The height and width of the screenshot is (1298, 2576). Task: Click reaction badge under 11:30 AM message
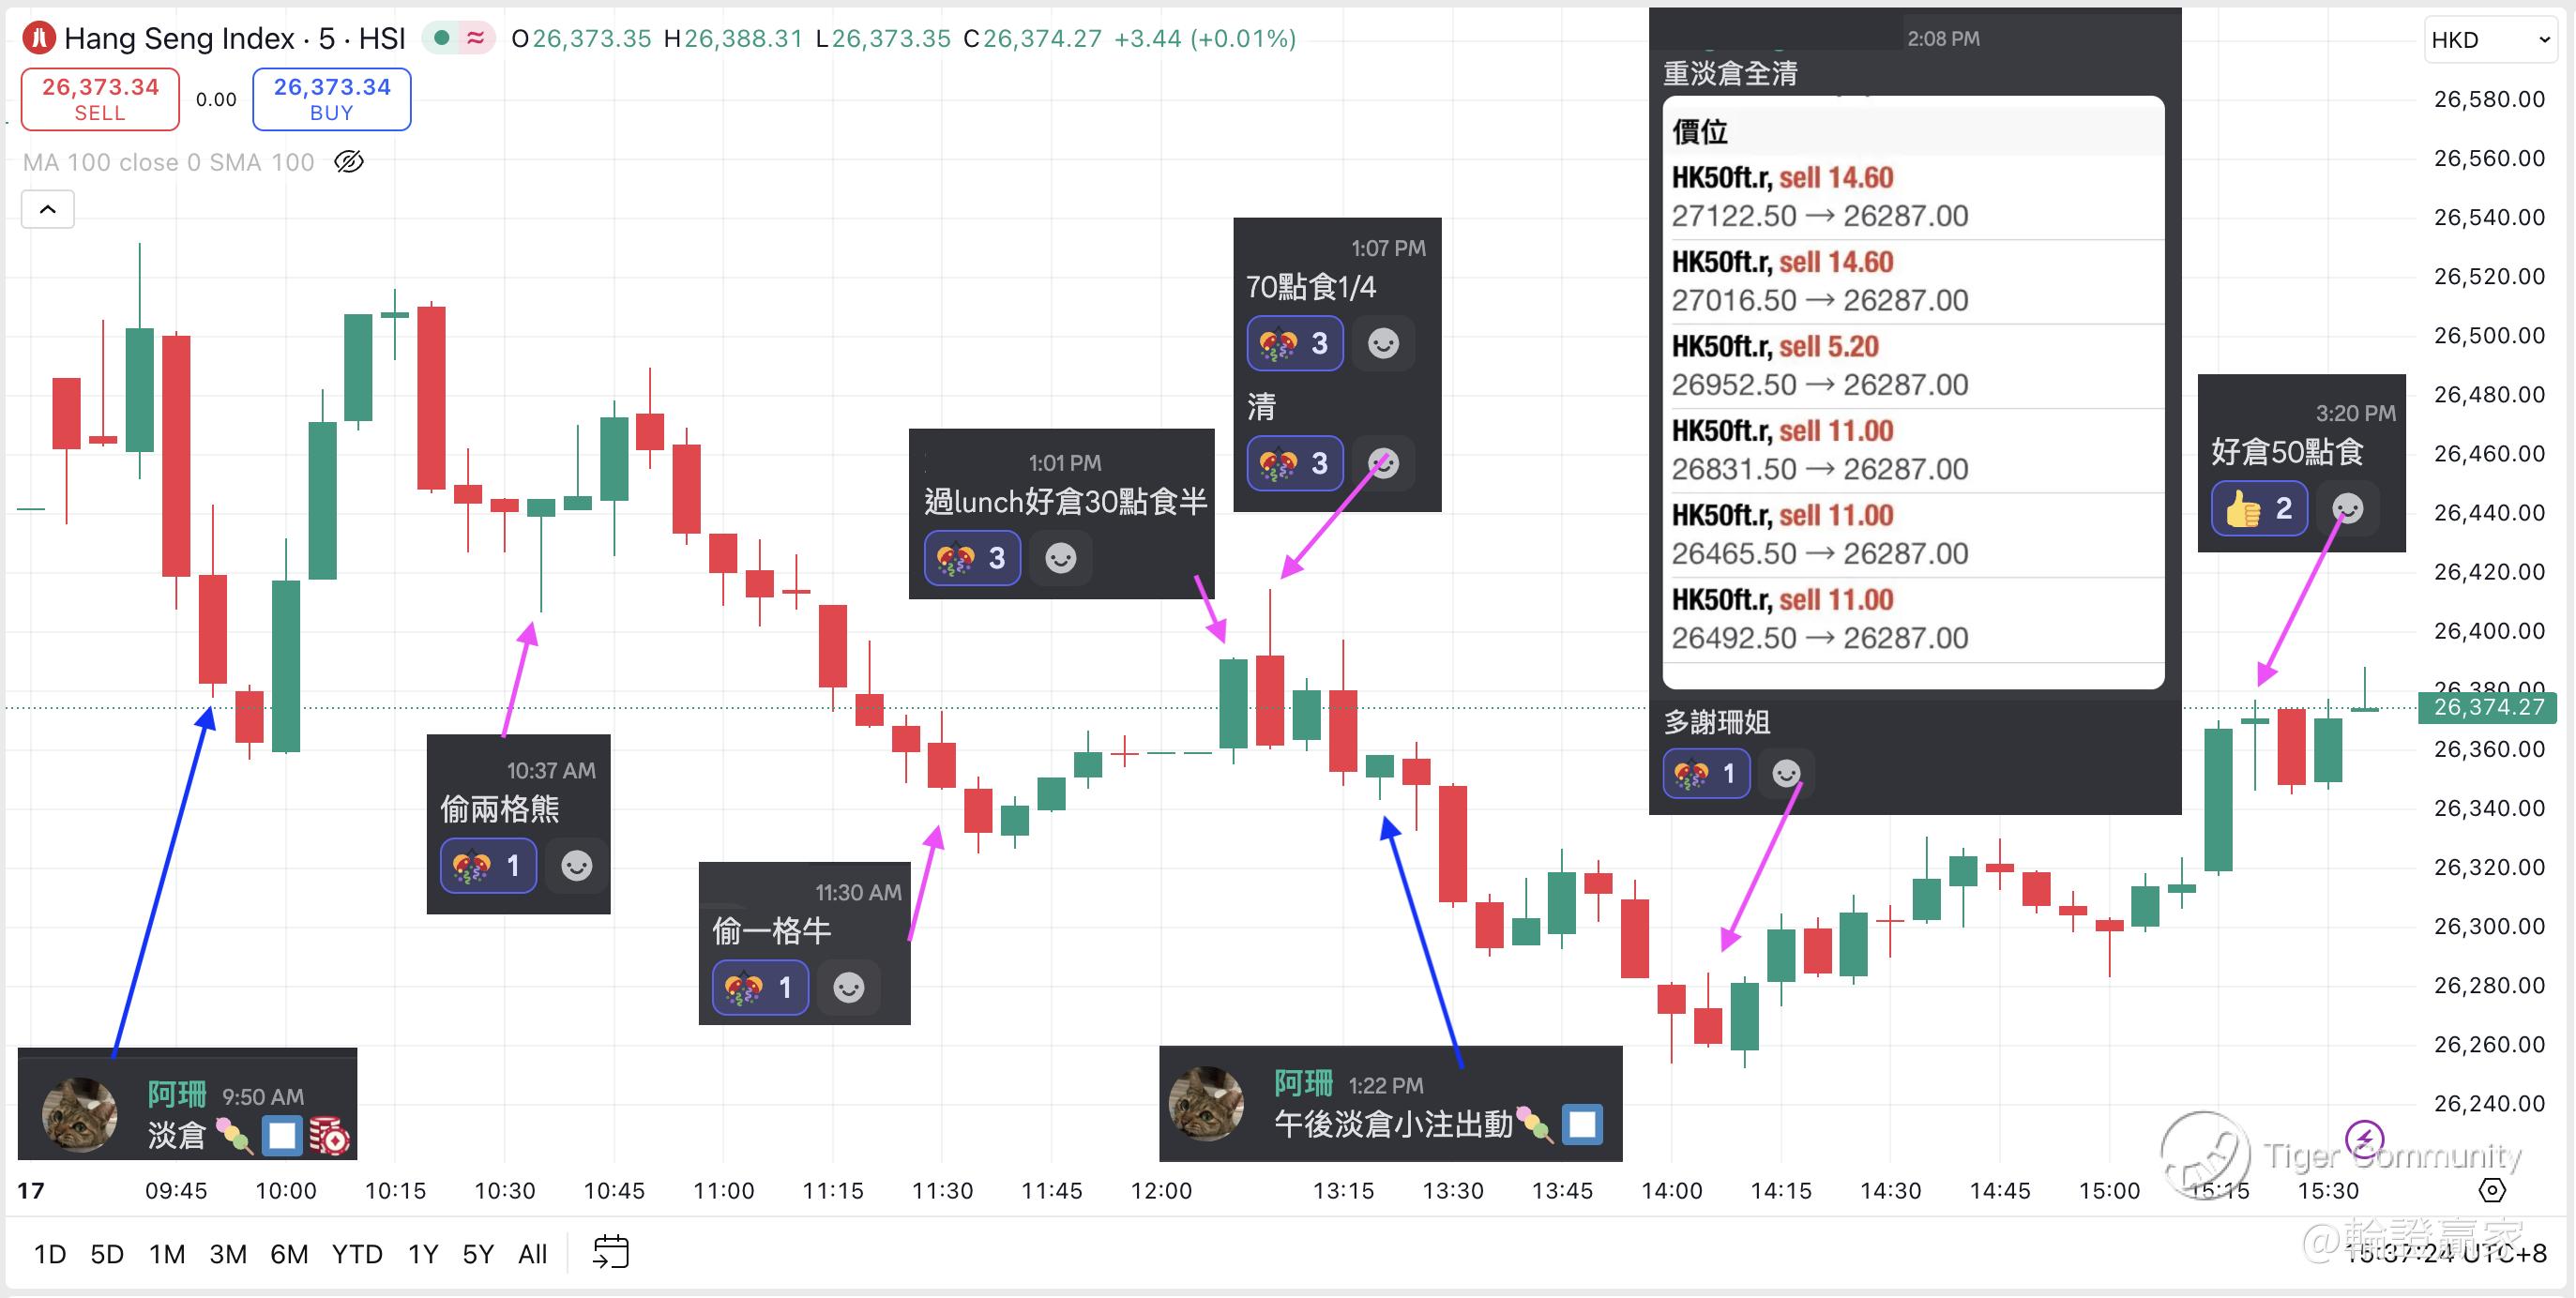[759, 988]
